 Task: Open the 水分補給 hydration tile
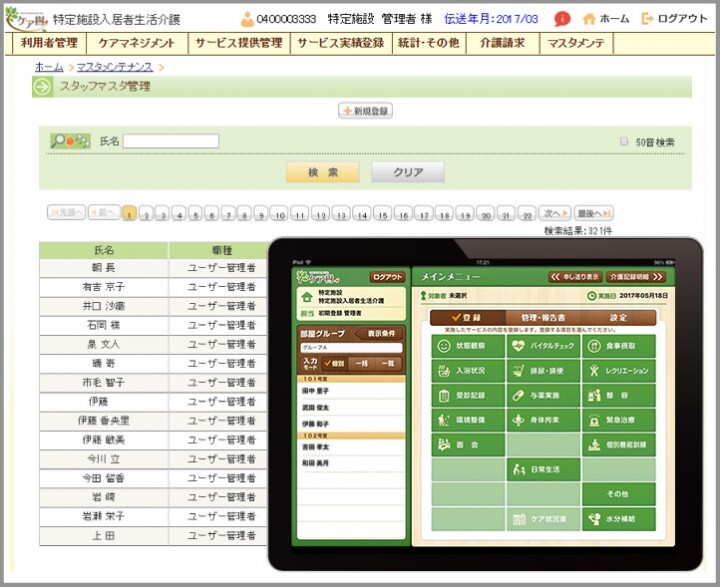click(619, 519)
